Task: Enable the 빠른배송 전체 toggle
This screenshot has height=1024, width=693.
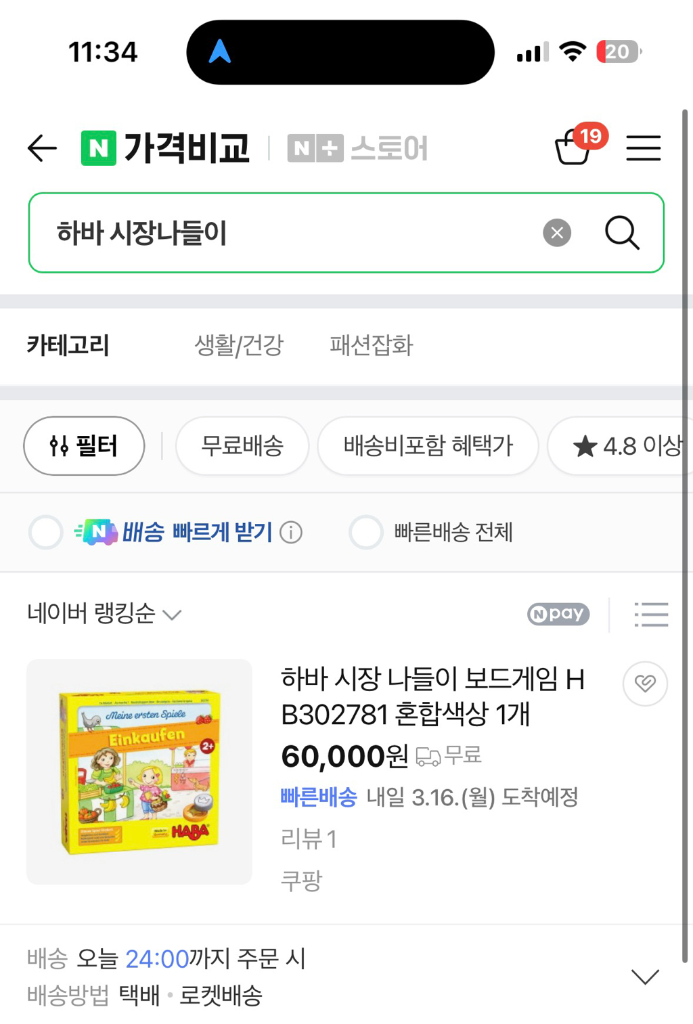Action: (367, 531)
